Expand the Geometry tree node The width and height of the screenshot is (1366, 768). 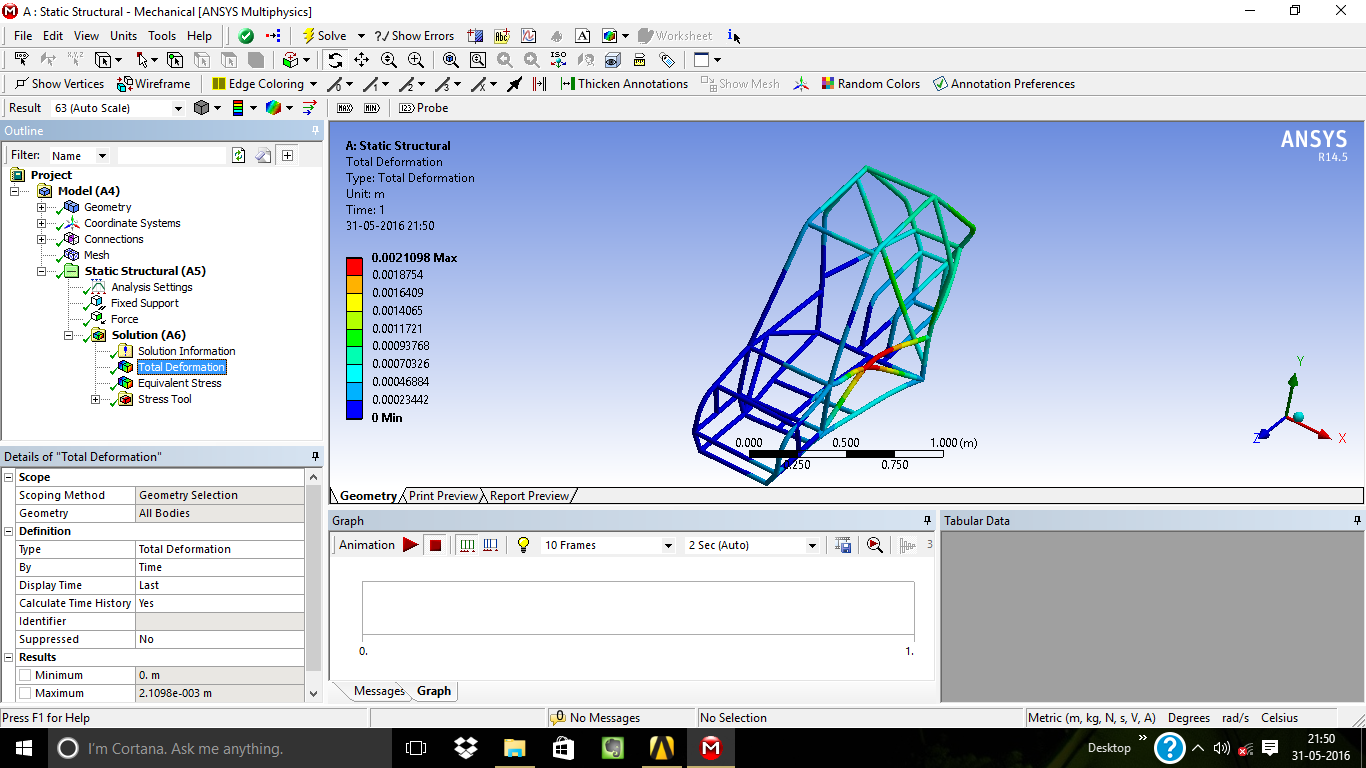(x=41, y=207)
